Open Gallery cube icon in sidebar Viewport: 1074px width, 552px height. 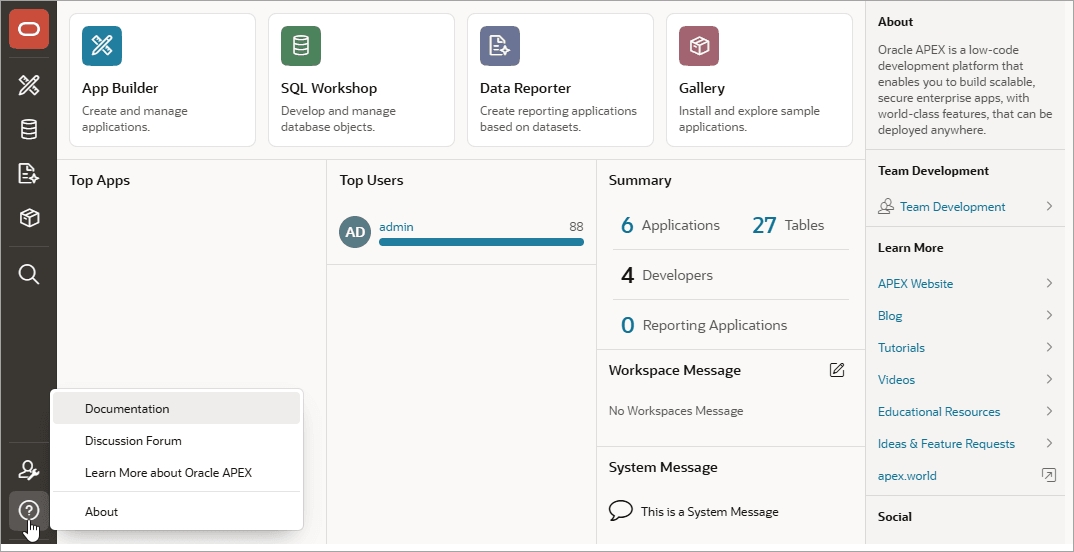tap(29, 218)
